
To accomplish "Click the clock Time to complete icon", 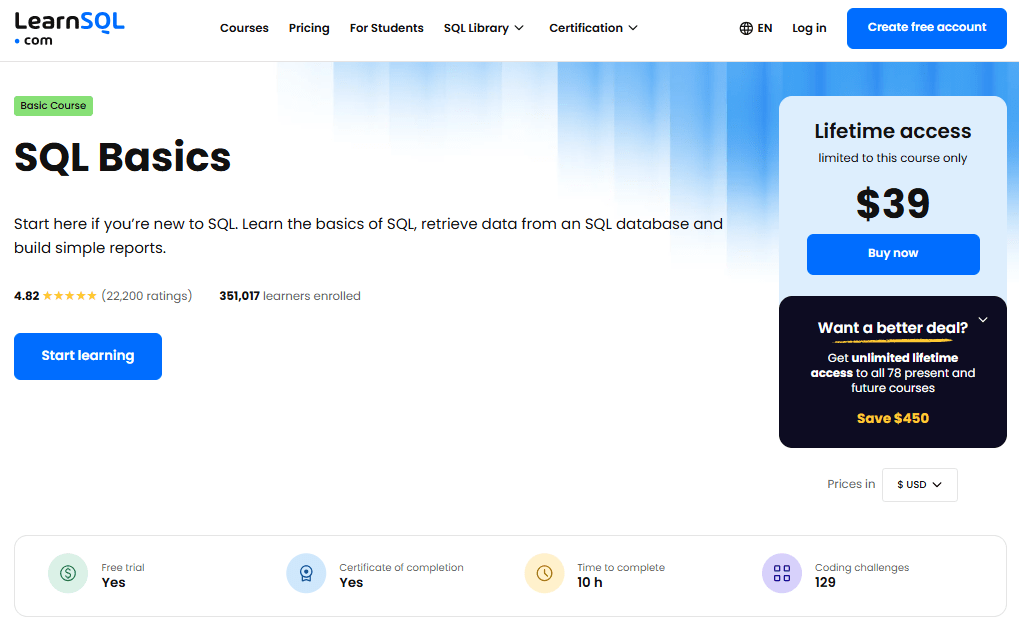I will [545, 573].
